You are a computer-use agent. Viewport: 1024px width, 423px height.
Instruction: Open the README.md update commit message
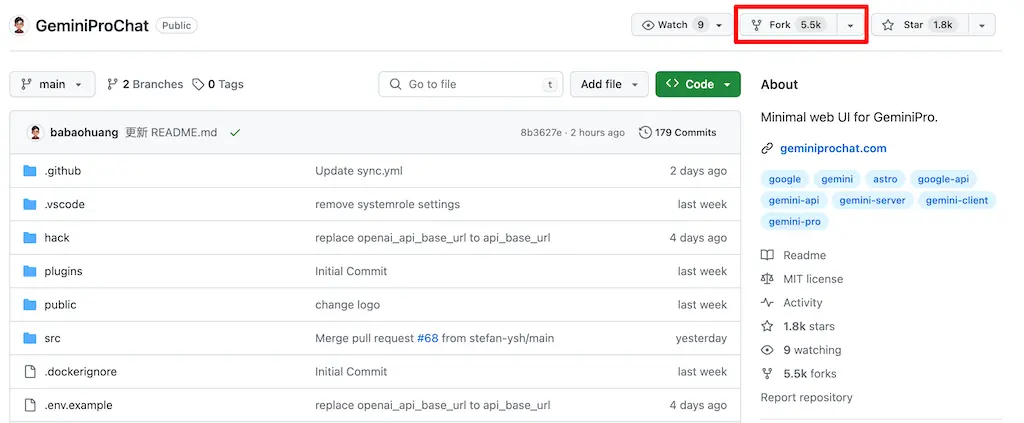click(x=171, y=133)
